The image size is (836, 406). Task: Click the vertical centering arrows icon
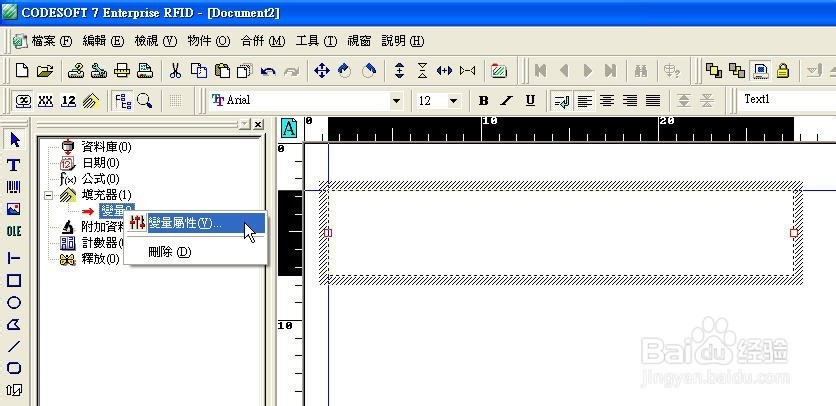point(399,70)
